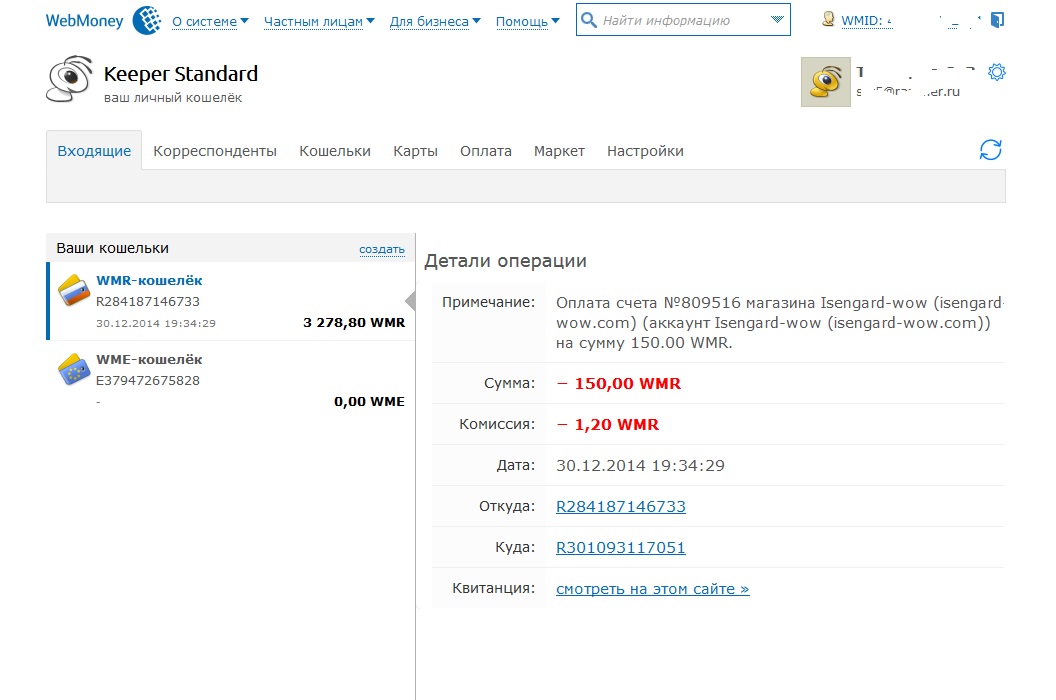
Task: Switch to the 'Маркет' tab
Action: [559, 151]
